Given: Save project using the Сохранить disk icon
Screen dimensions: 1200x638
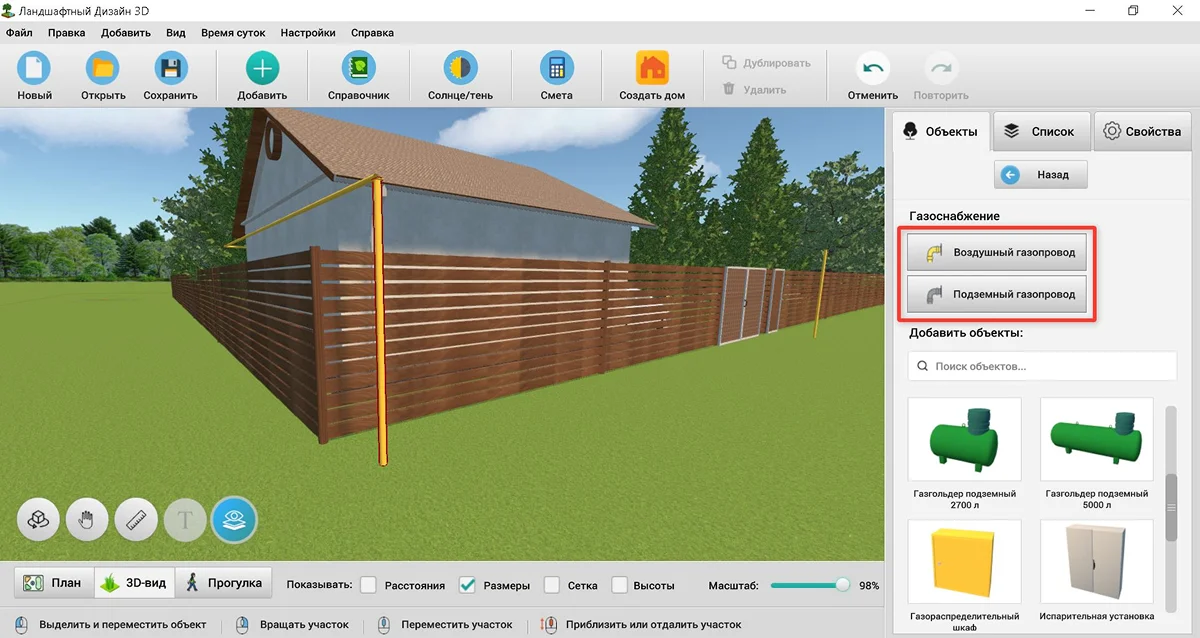Looking at the screenshot, I should tap(171, 69).
